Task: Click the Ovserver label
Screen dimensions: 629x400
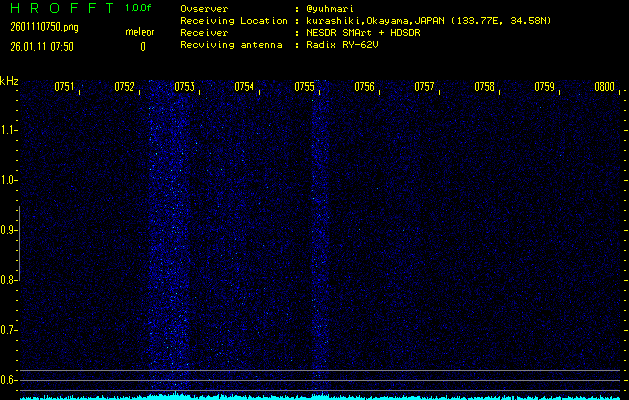Action: (x=204, y=8)
